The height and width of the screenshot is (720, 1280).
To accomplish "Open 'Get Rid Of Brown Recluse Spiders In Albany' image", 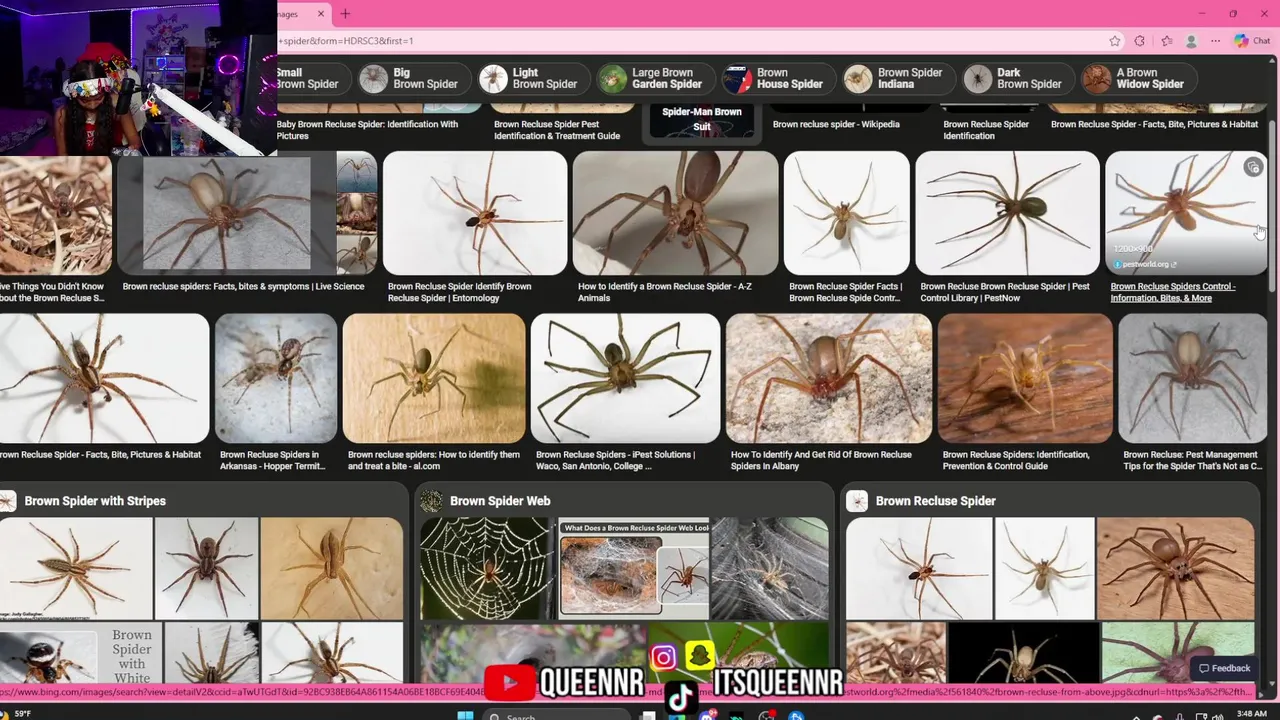I will [829, 378].
